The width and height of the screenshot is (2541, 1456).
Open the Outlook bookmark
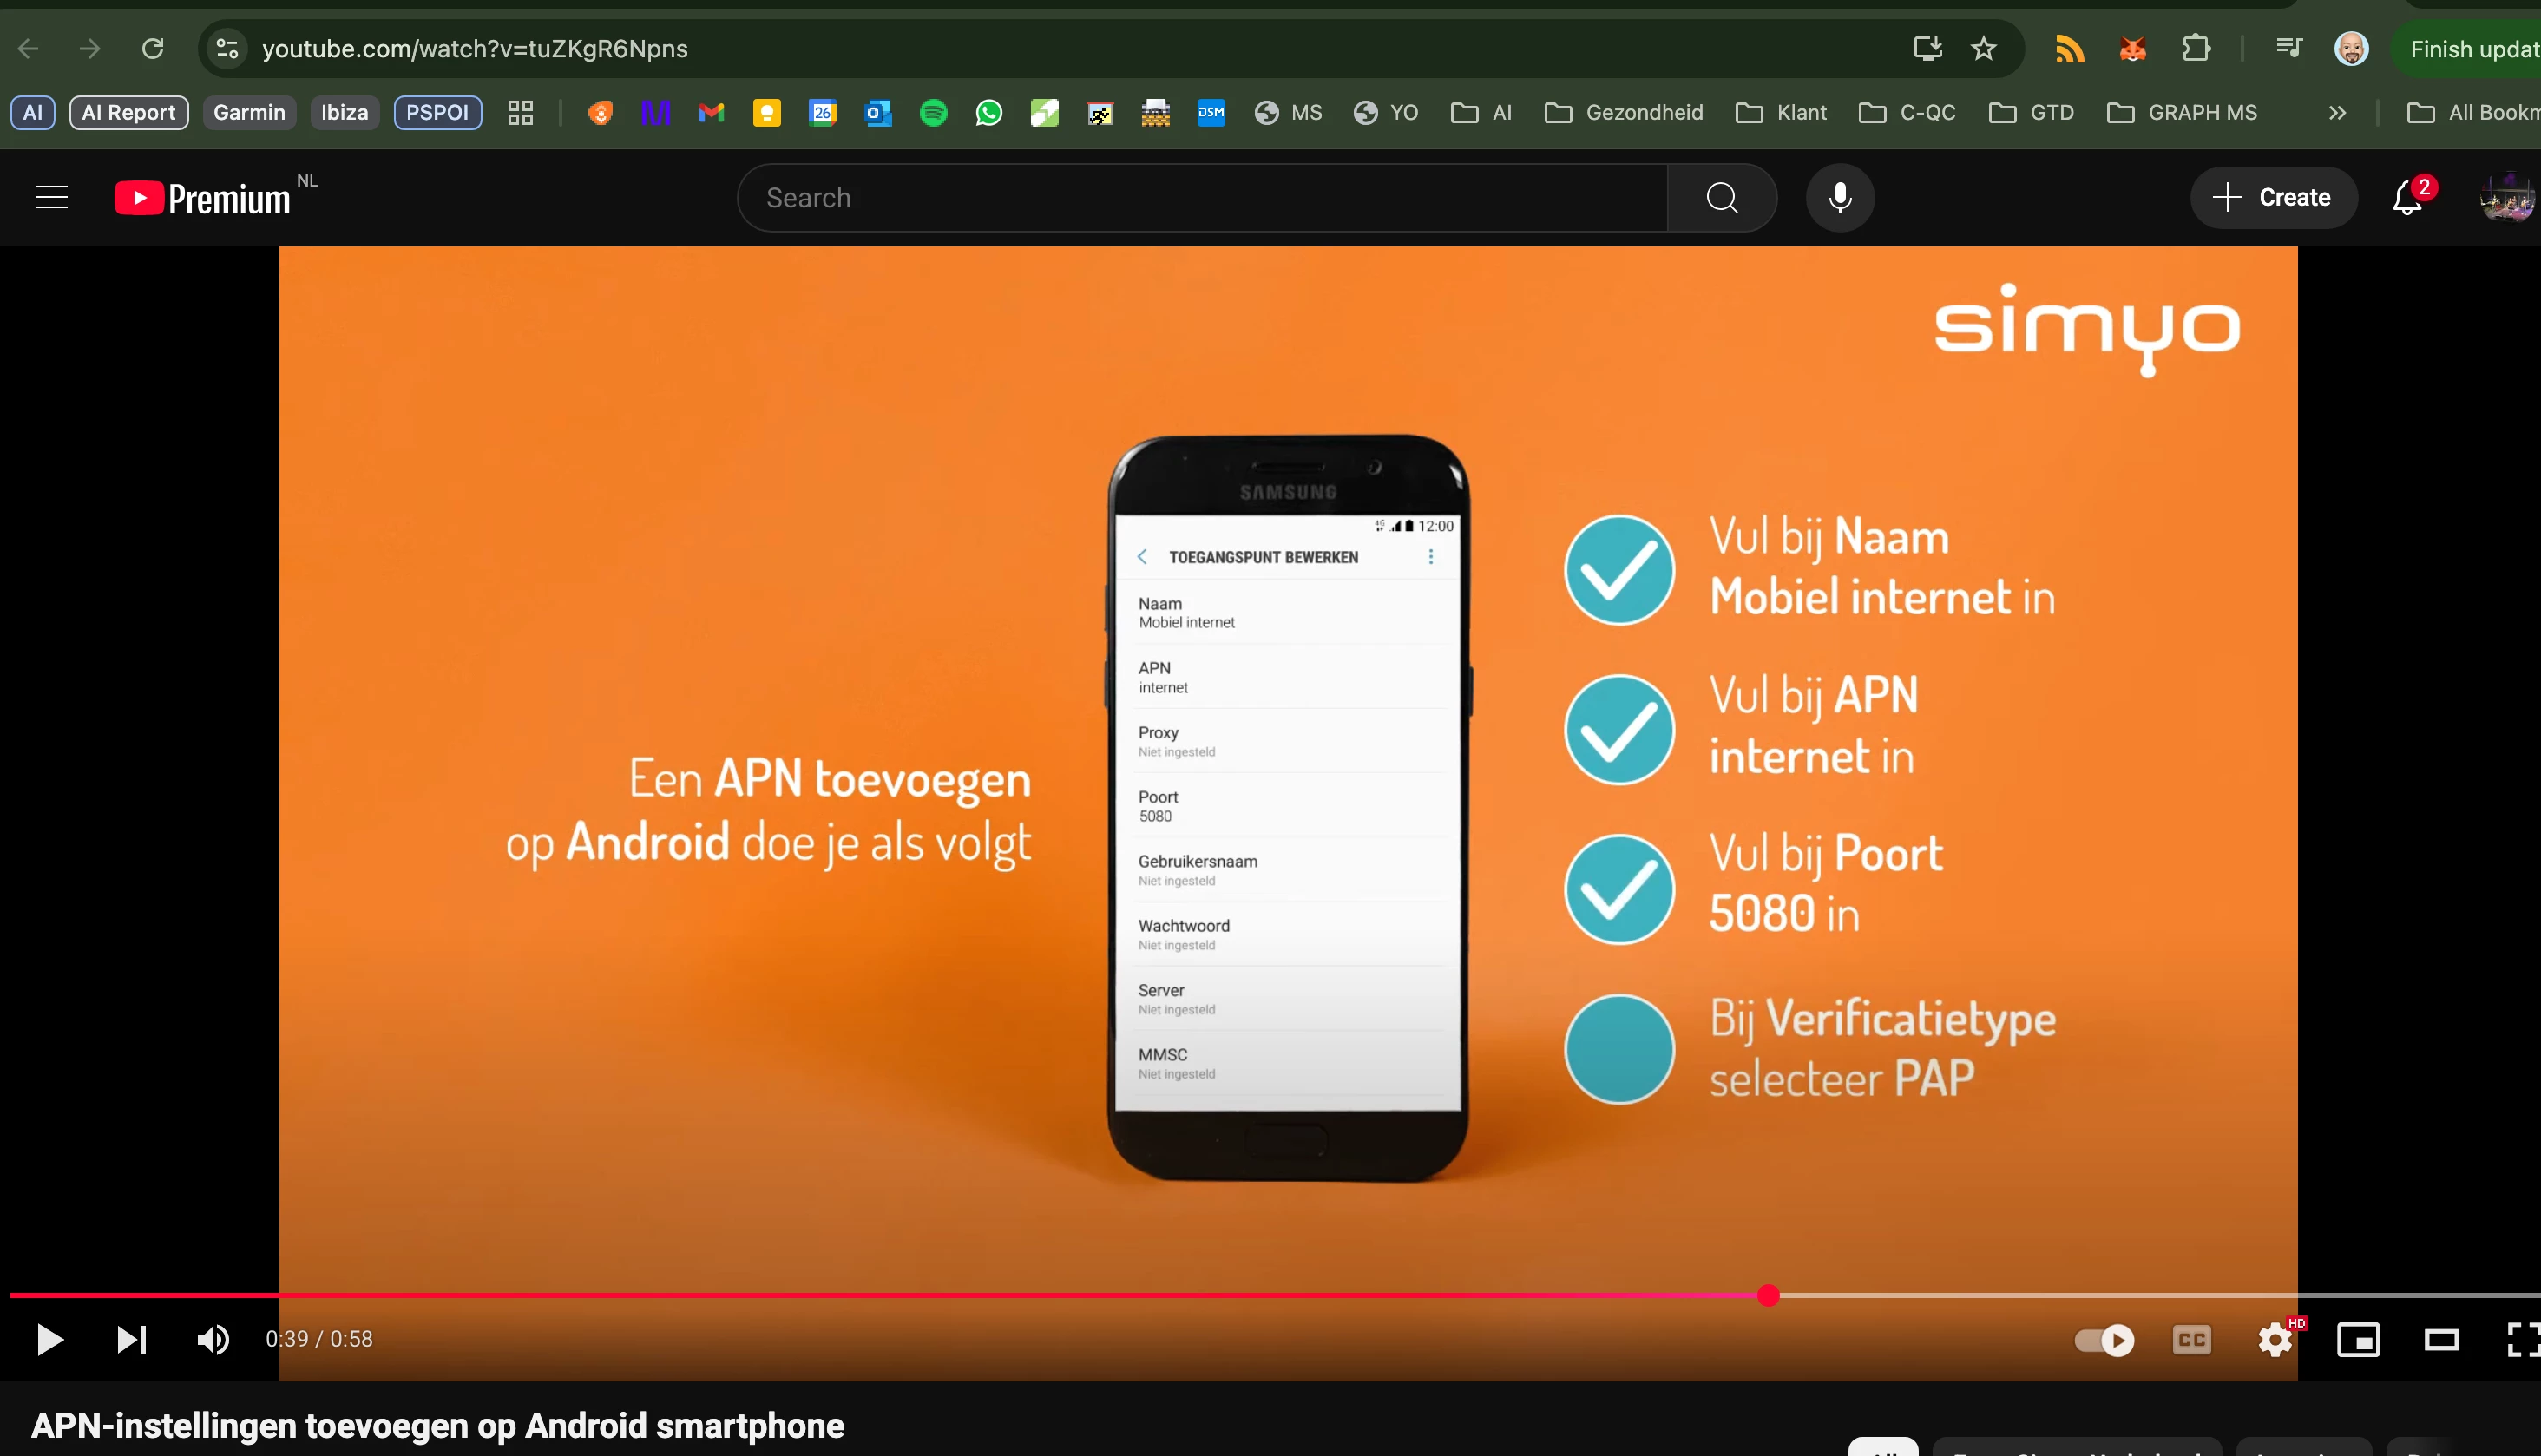pyautogui.click(x=878, y=113)
